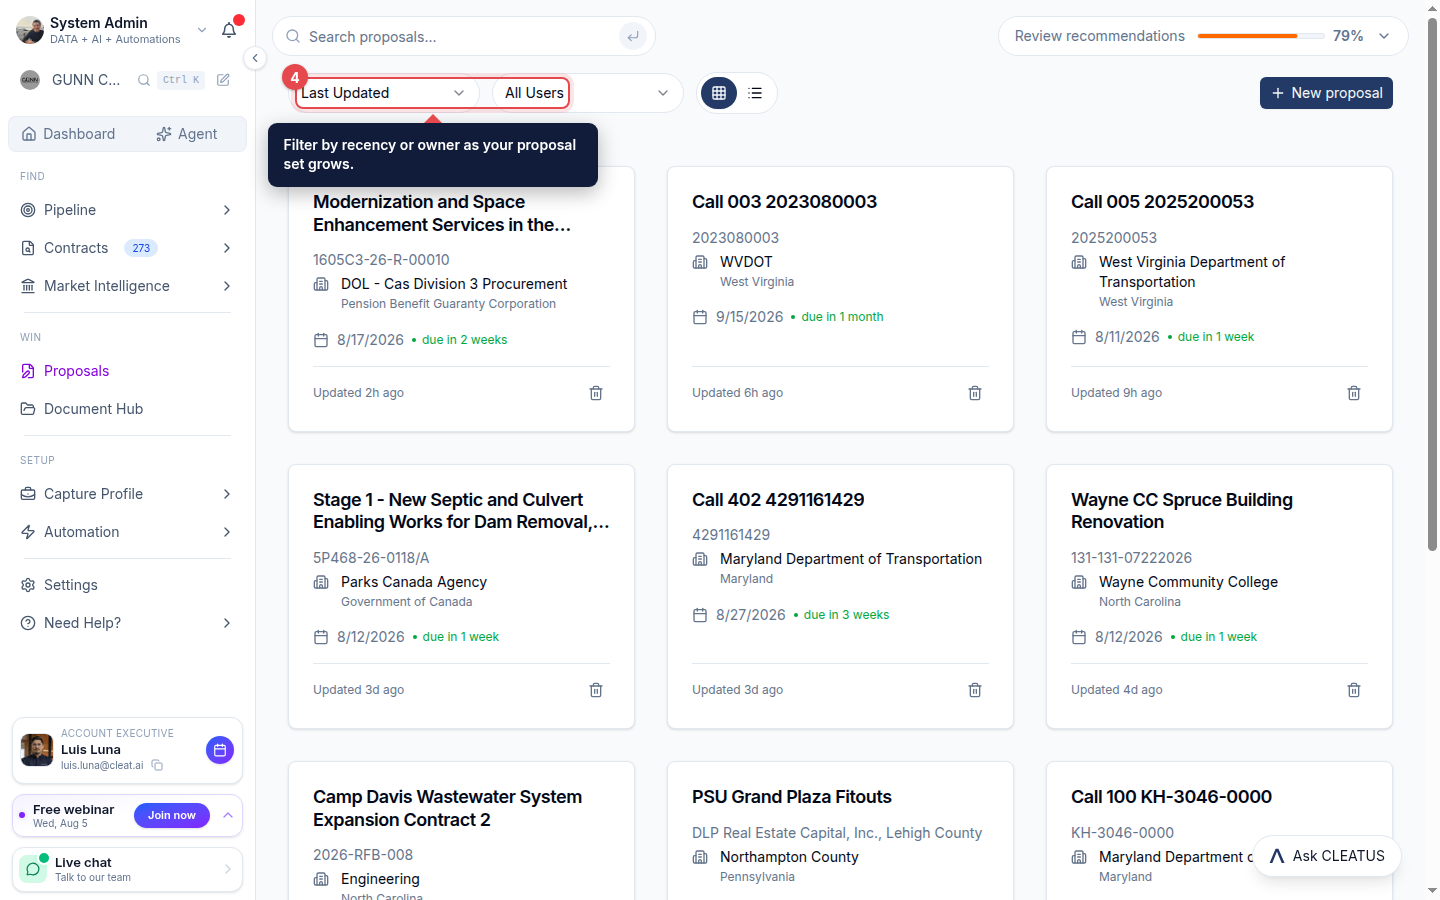The image size is (1440, 900).
Task: Click the schedule calendar icon for Luis Luna
Action: (x=220, y=750)
